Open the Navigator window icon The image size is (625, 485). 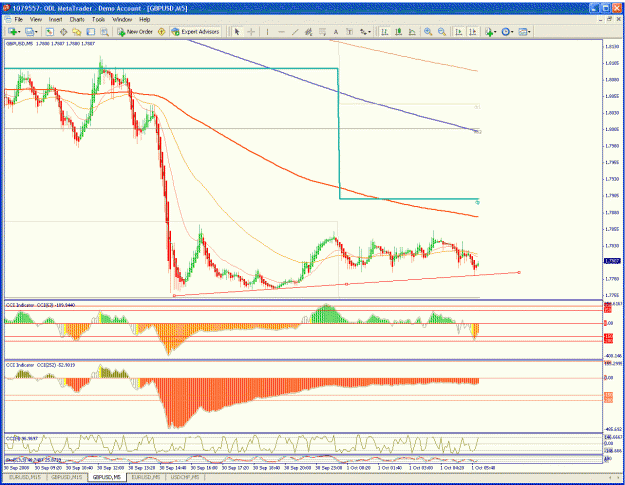coord(77,32)
